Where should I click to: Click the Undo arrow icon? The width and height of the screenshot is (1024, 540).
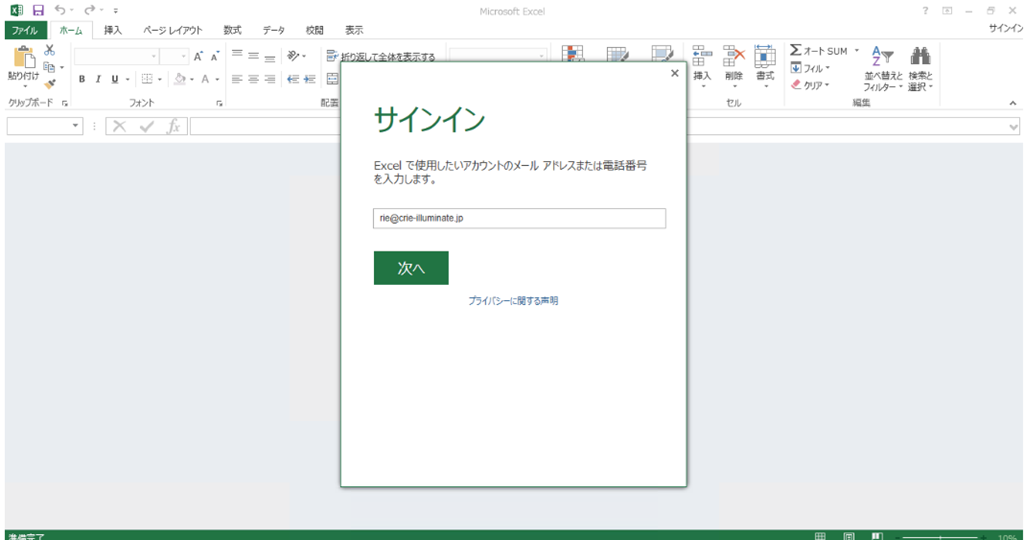60,10
